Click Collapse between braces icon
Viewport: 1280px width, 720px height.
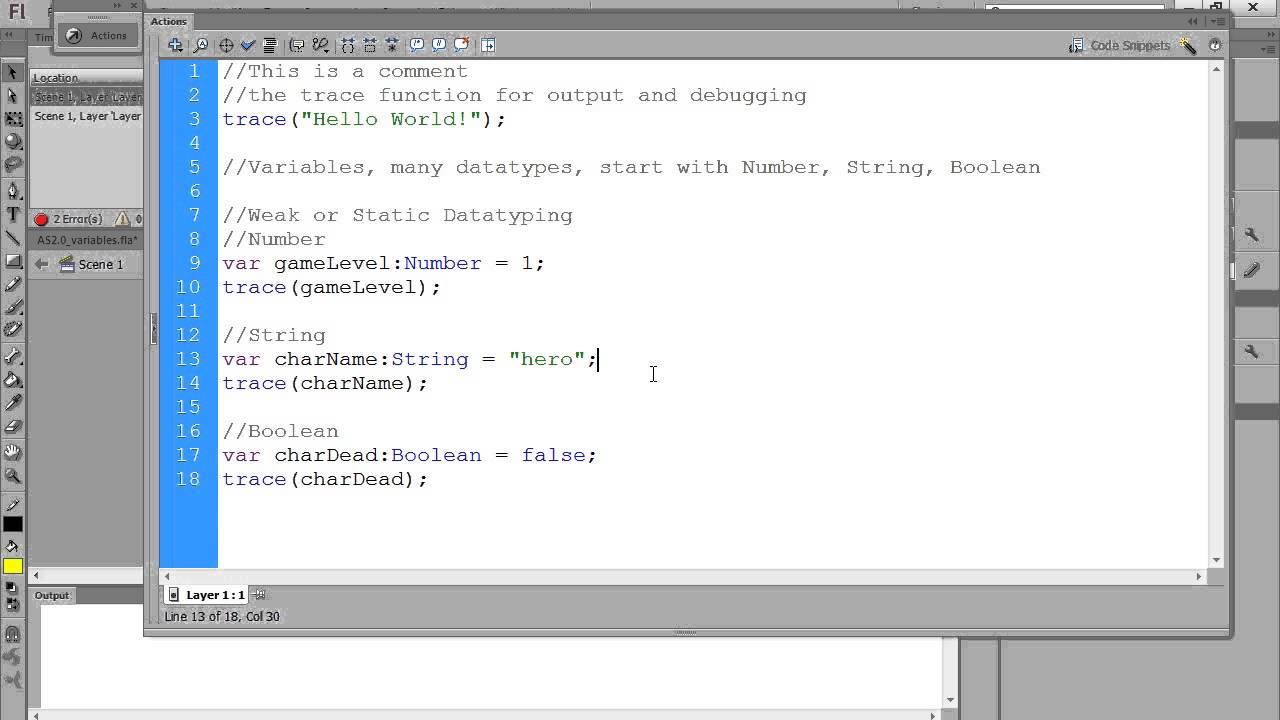point(348,45)
